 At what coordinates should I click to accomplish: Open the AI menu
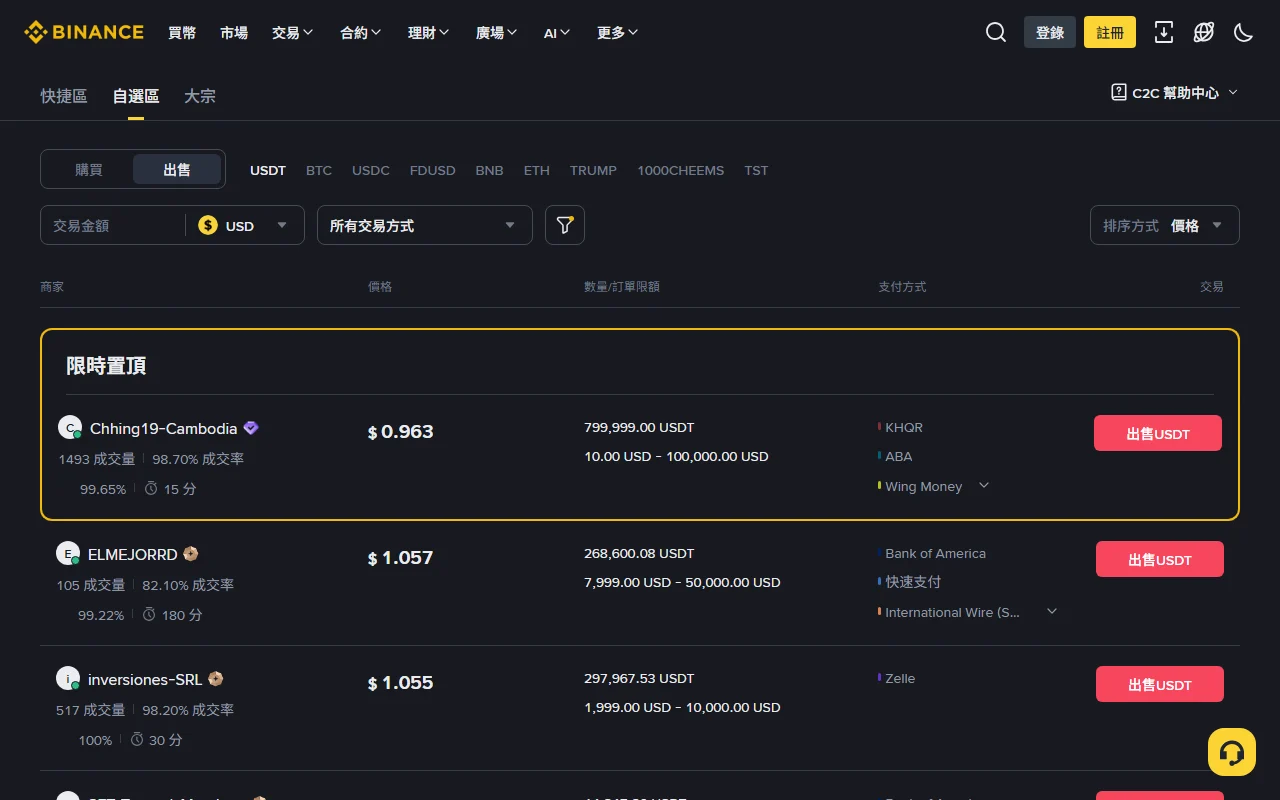point(557,32)
